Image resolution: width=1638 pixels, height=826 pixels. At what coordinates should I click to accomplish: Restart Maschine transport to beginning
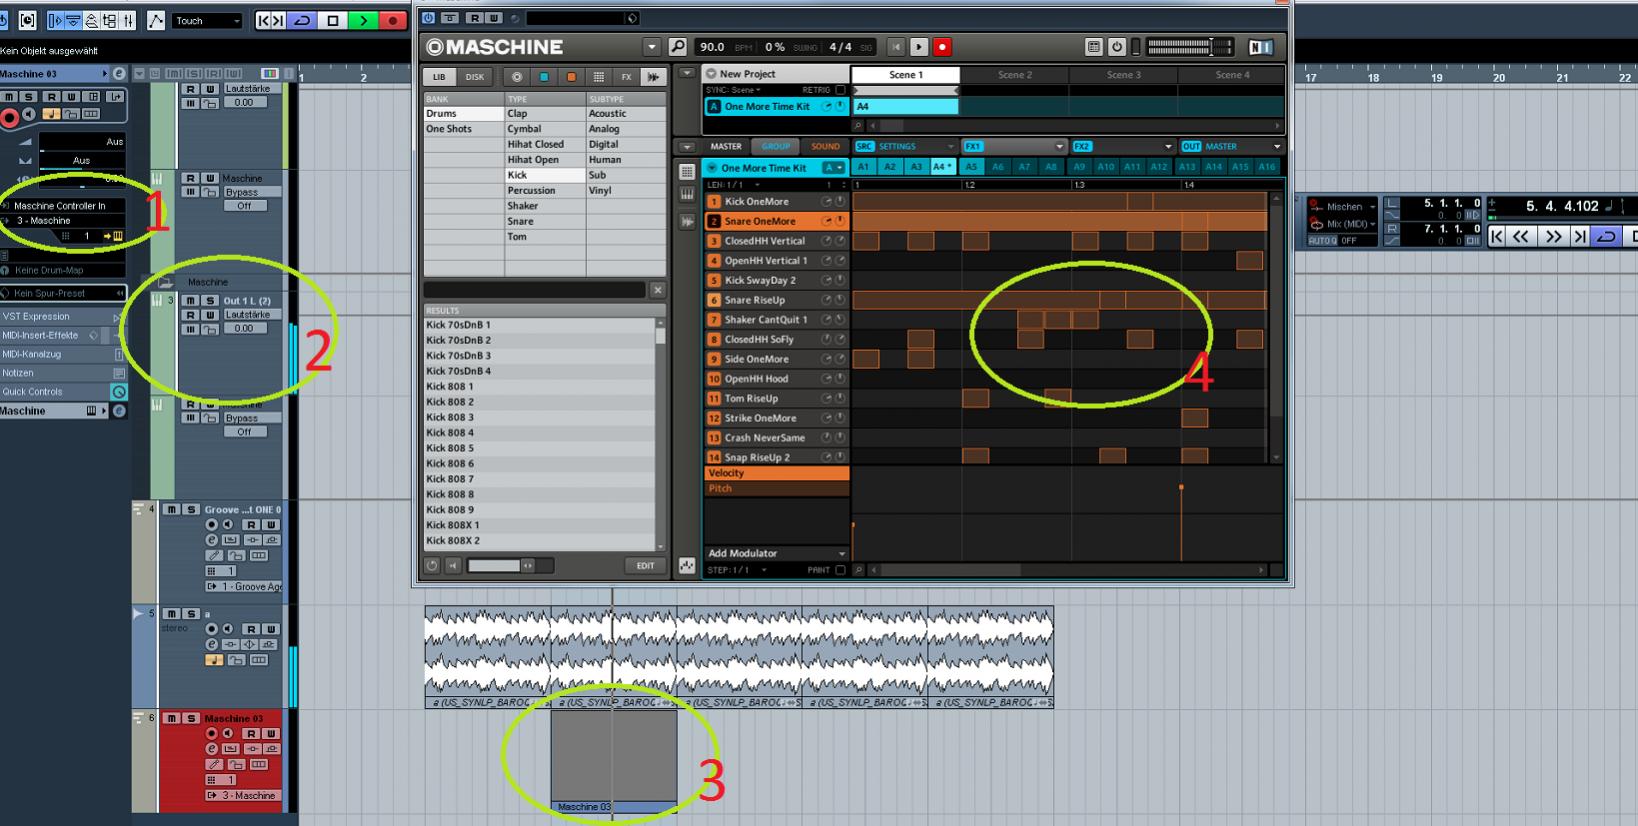click(x=896, y=47)
